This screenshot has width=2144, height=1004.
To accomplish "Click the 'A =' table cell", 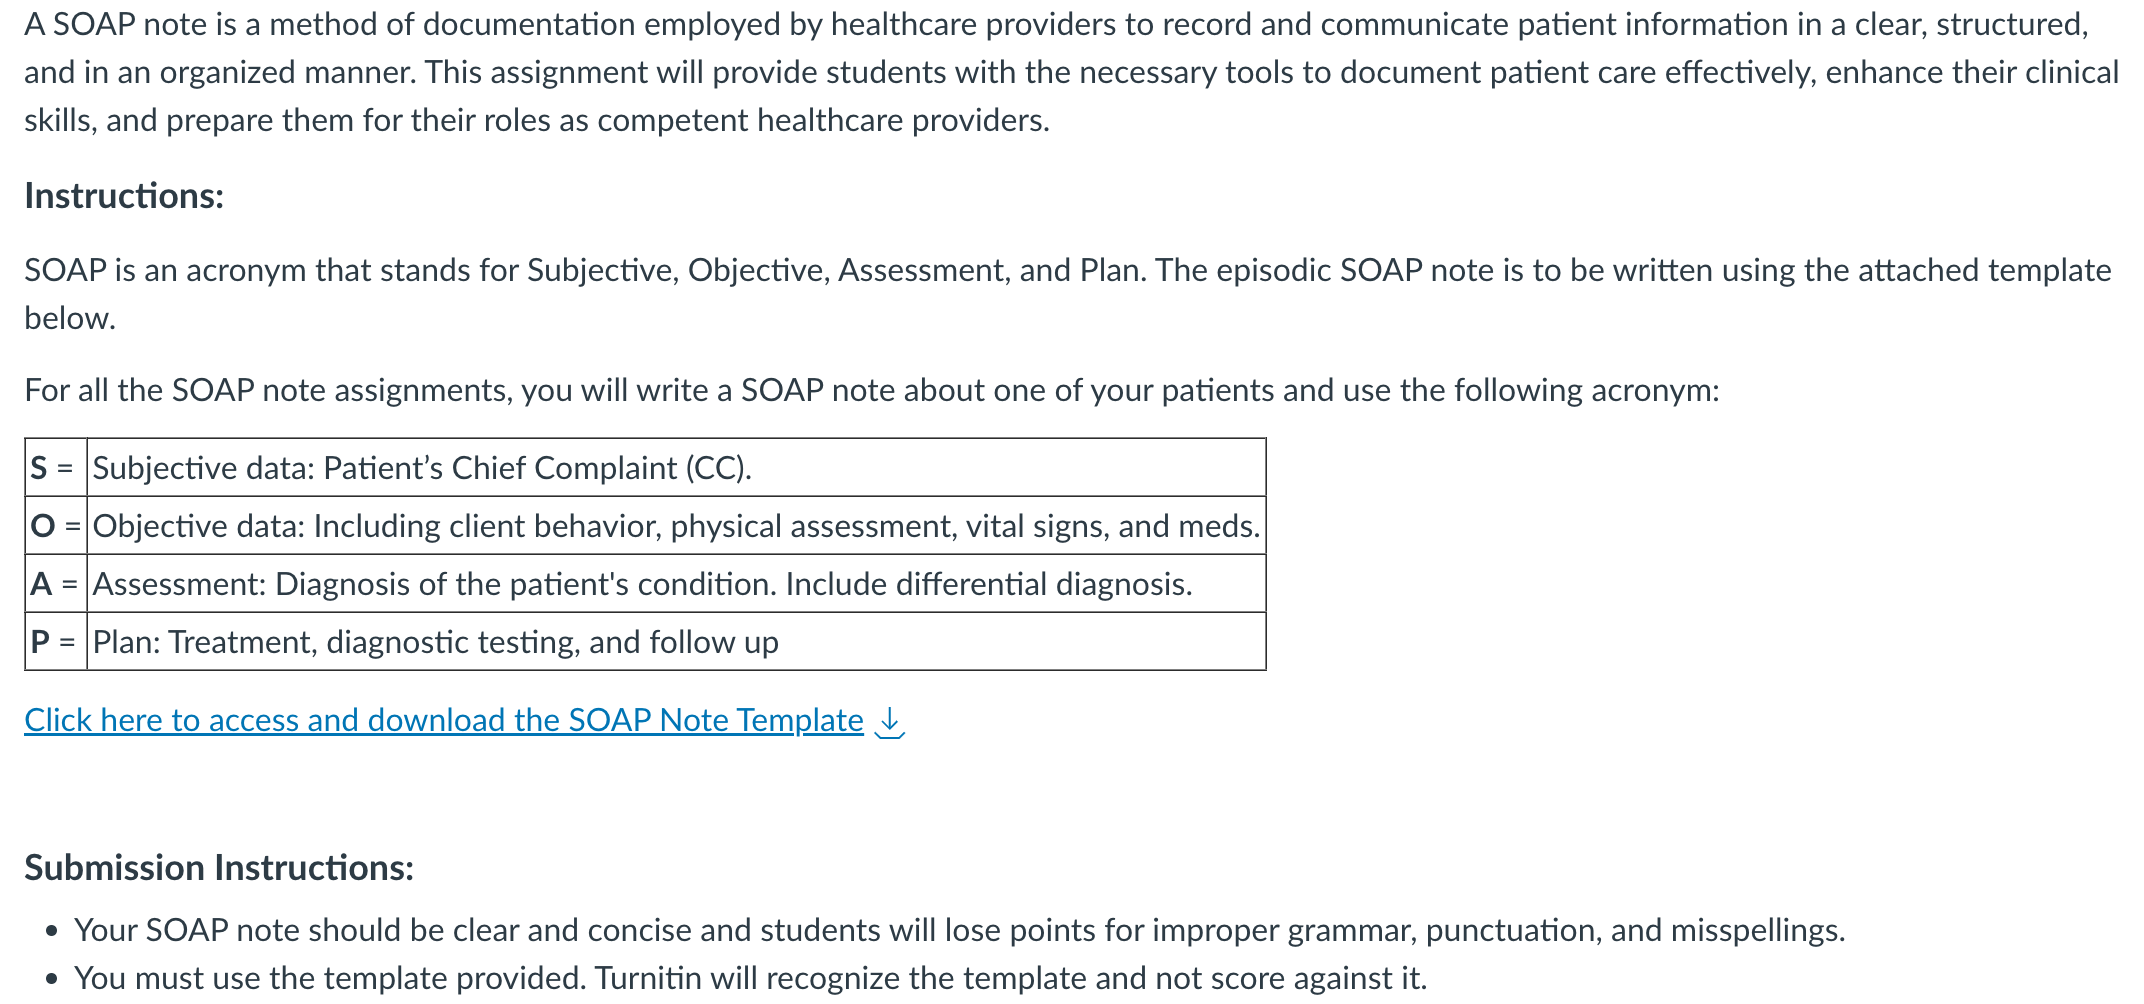I will pyautogui.click(x=56, y=584).
